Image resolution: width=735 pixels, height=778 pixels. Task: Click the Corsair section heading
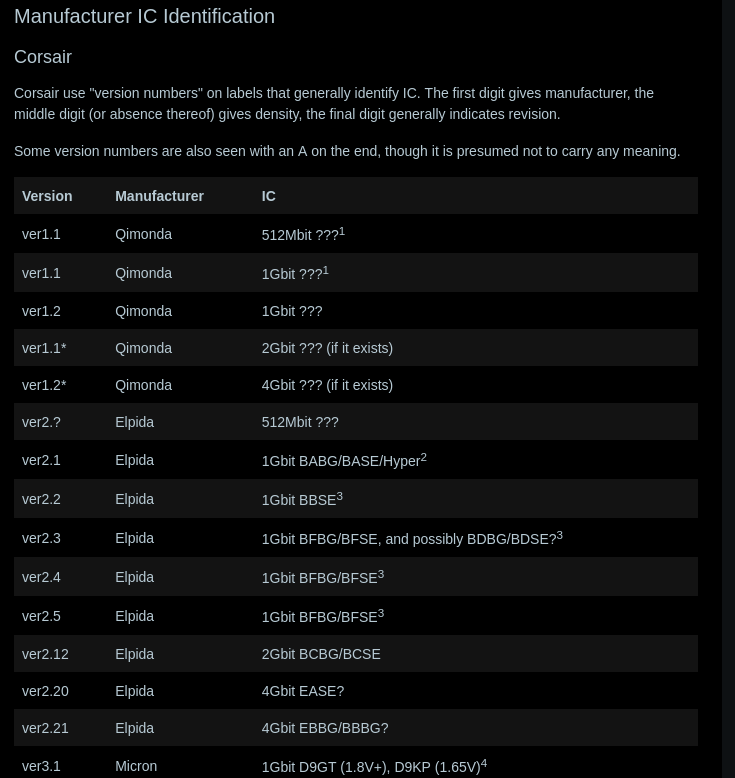coord(43,57)
